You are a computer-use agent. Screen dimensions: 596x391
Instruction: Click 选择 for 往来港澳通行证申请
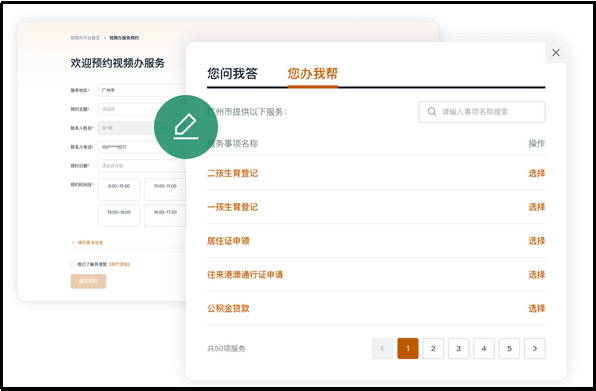click(x=537, y=275)
